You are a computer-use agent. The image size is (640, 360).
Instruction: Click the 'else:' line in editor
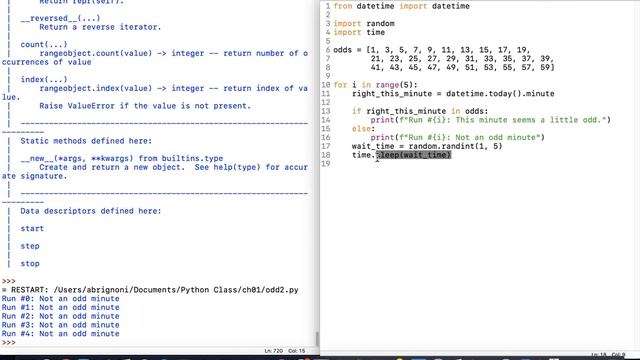(x=363, y=129)
